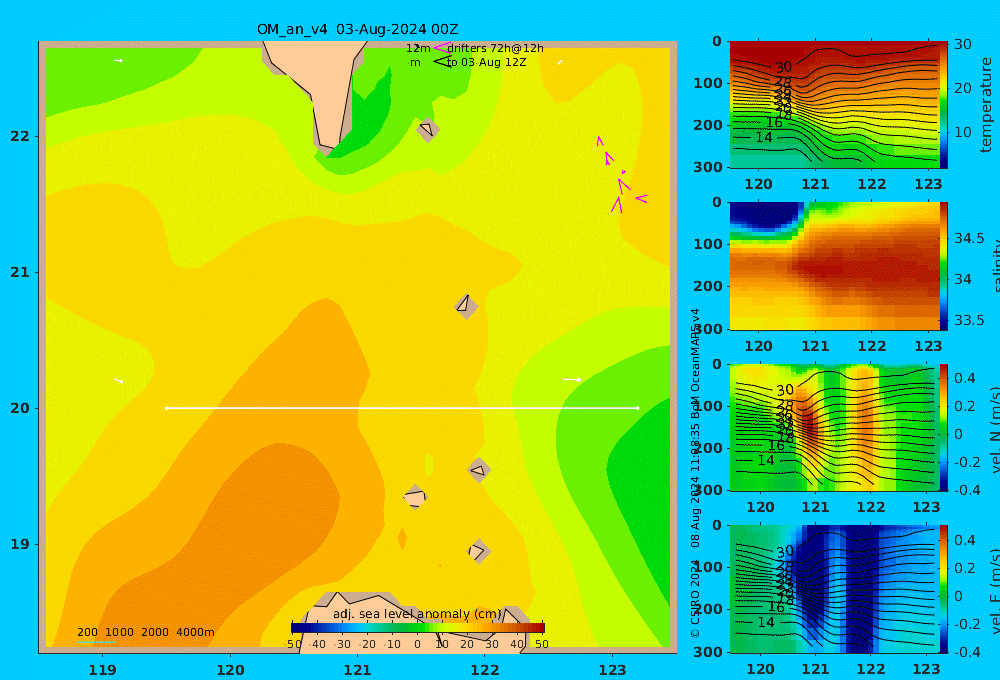Click the '0' tick on the sea level colorbar
This screenshot has width=1000, height=680.
coord(417,644)
